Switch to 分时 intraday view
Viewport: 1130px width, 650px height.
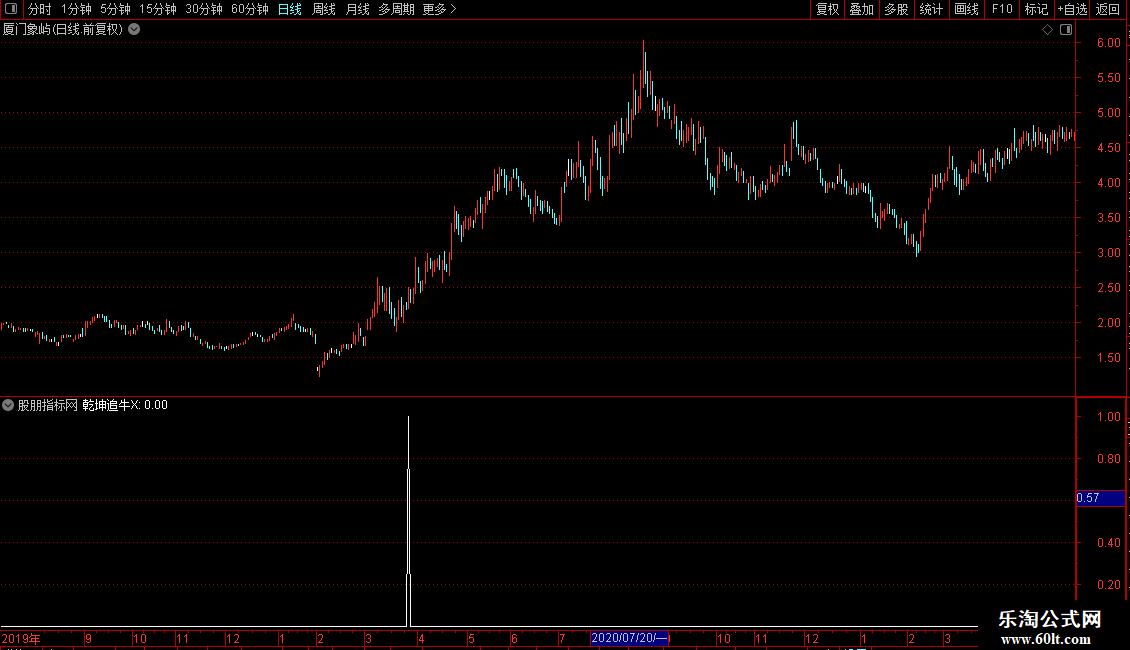[40, 9]
